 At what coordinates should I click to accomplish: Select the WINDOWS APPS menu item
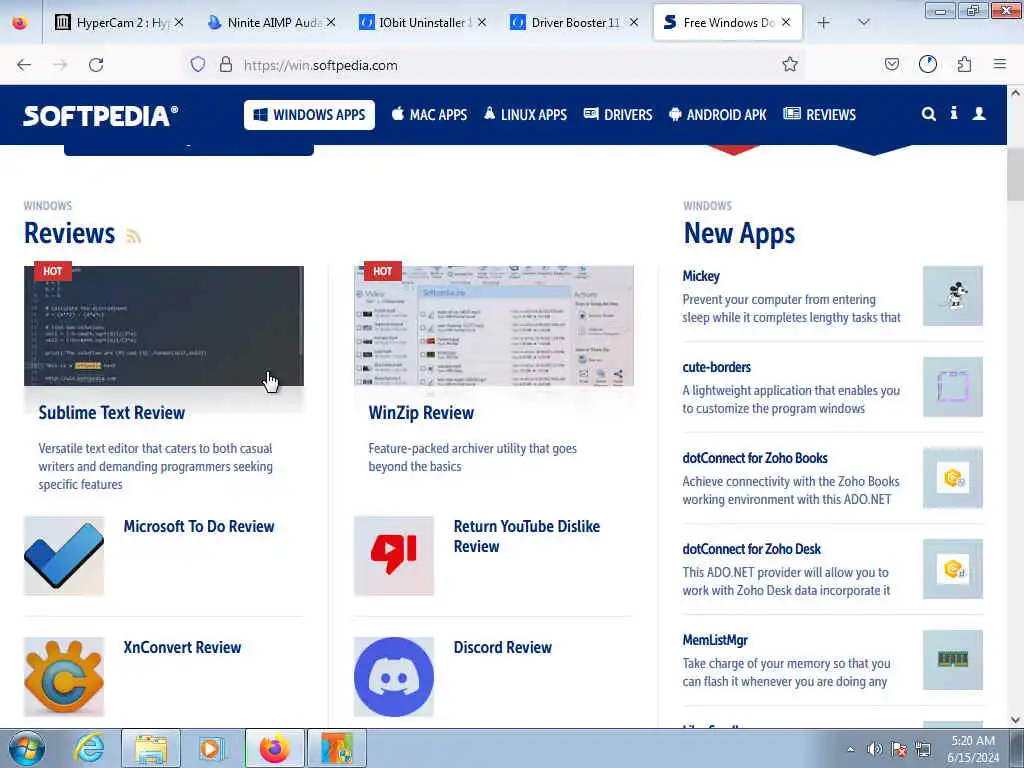310,115
